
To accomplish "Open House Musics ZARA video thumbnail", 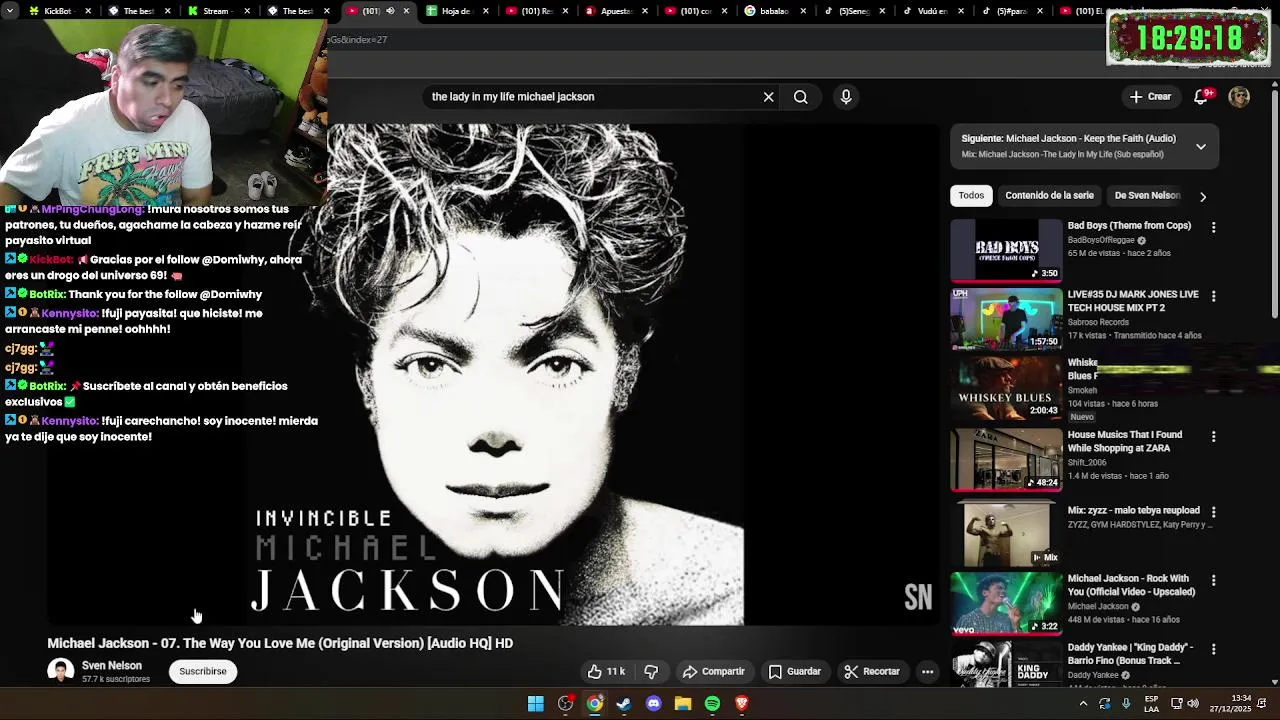I will click(1006, 459).
